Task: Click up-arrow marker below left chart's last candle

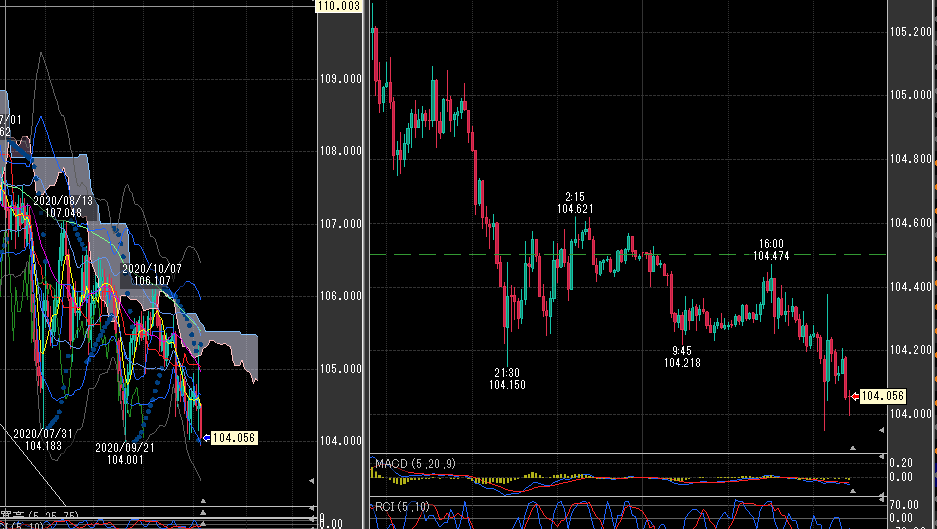Action: tap(203, 501)
